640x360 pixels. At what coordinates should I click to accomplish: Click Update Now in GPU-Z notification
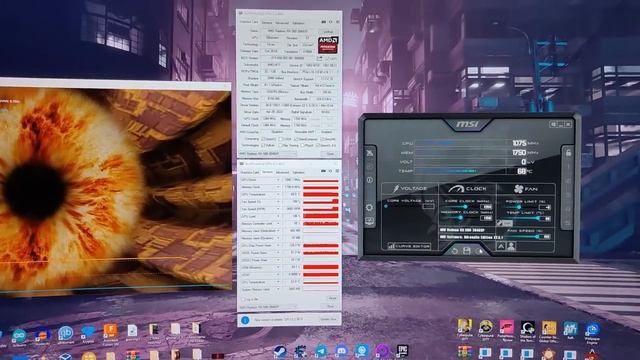coord(328,319)
